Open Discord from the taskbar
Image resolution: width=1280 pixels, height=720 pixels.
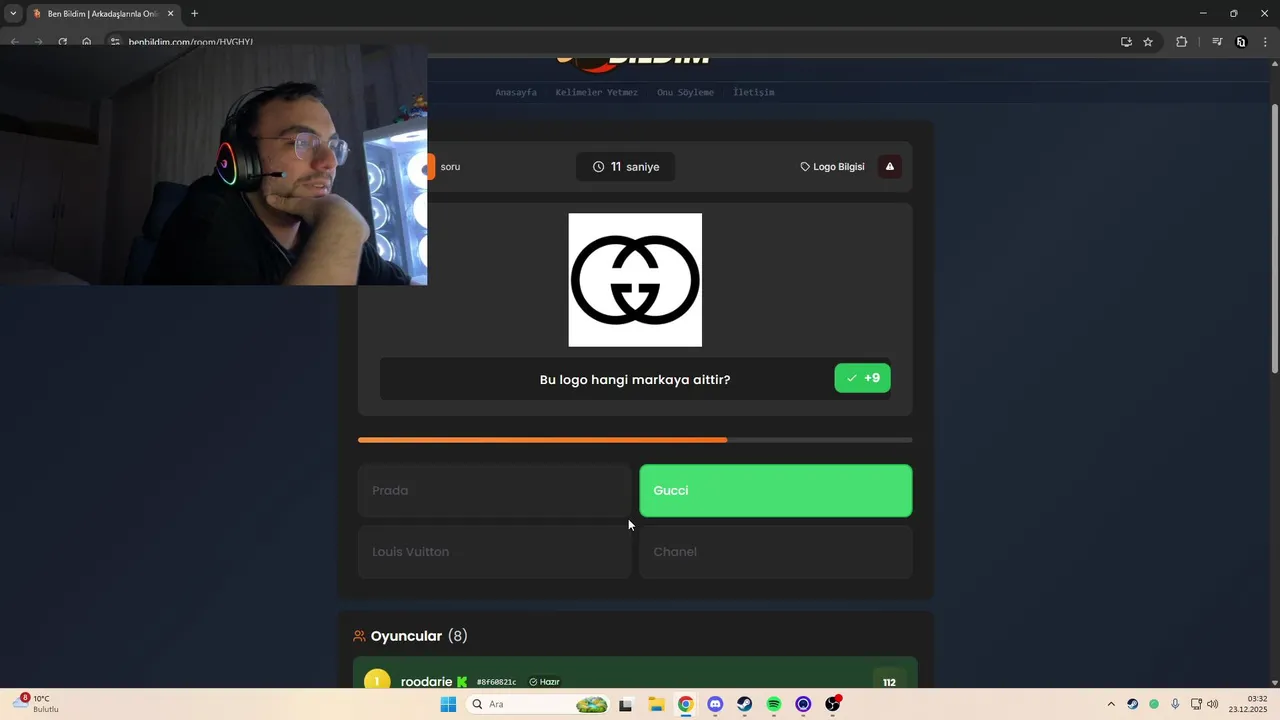(x=715, y=704)
